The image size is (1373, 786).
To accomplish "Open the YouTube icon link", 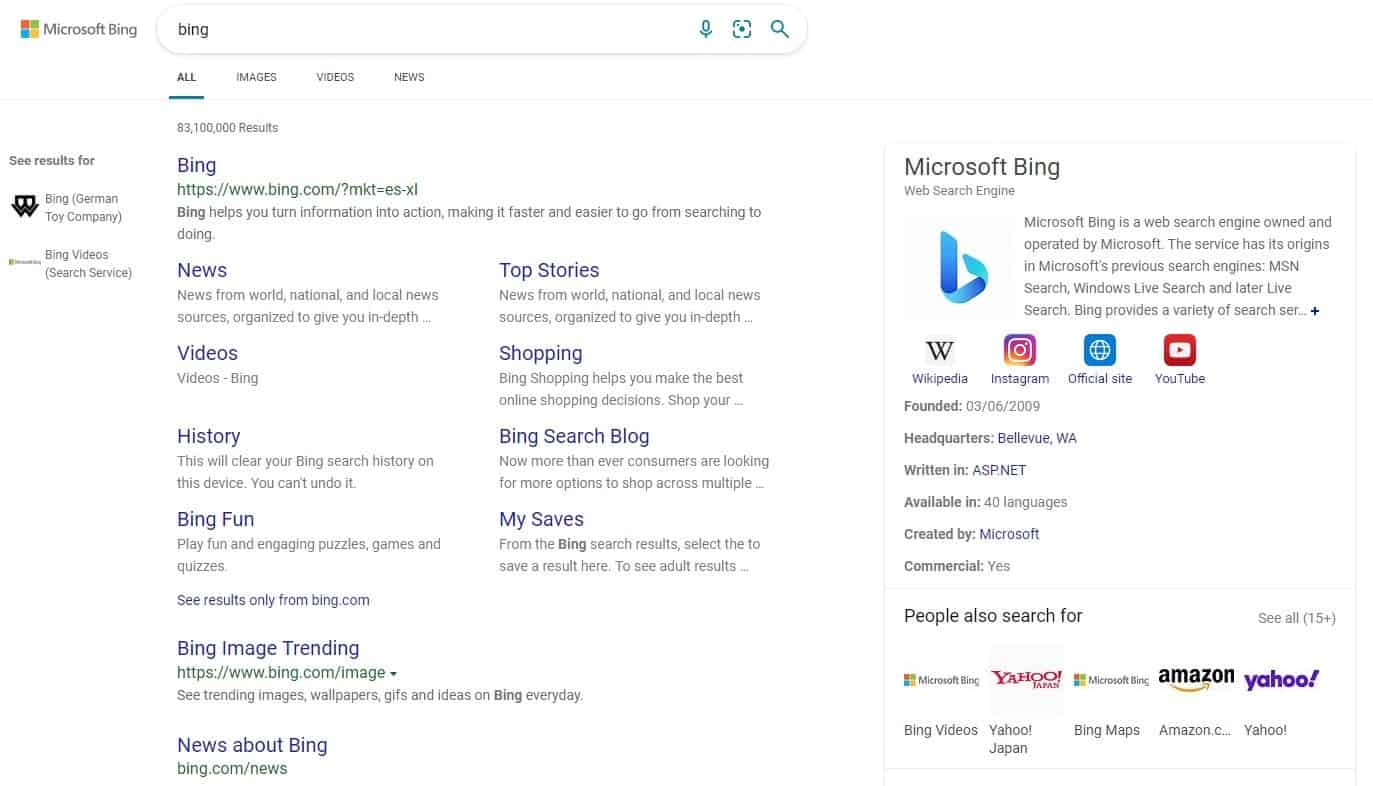I will click(1180, 350).
